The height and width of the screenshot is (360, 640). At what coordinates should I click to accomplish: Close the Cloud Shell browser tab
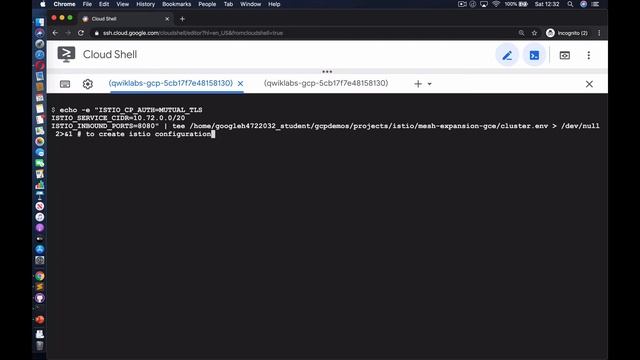click(x=167, y=19)
